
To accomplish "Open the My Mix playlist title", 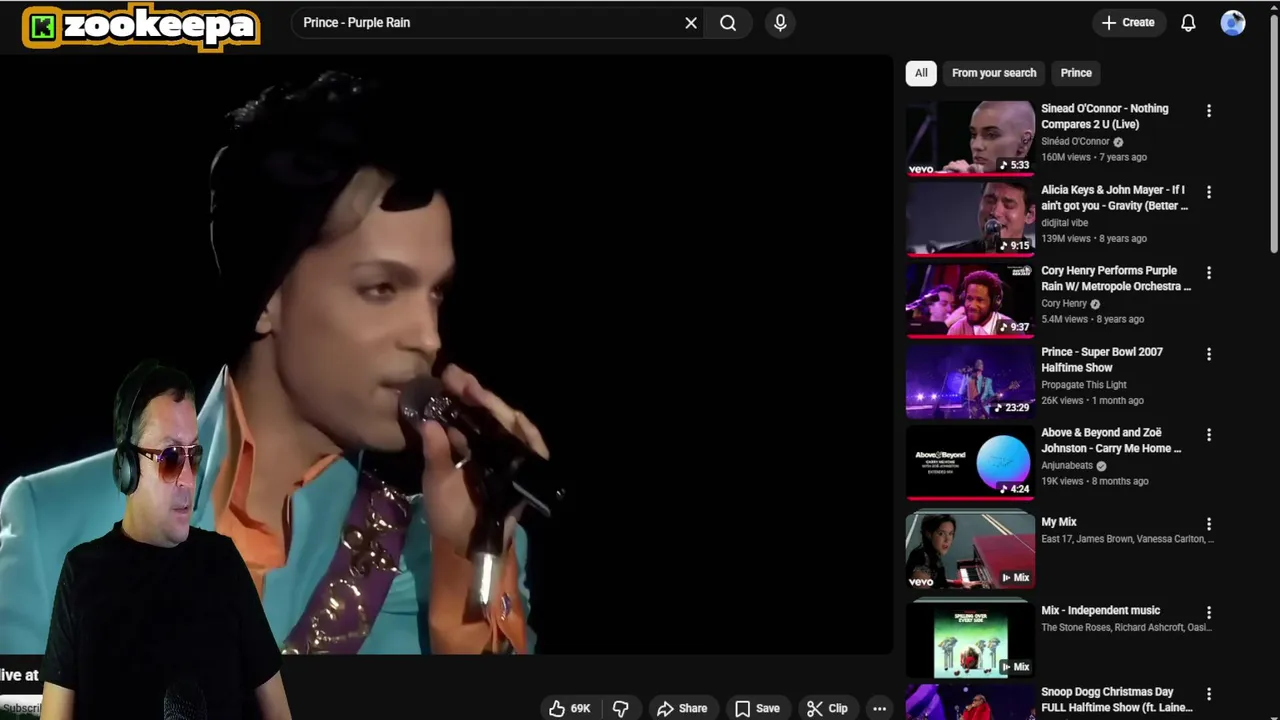I will (1059, 522).
